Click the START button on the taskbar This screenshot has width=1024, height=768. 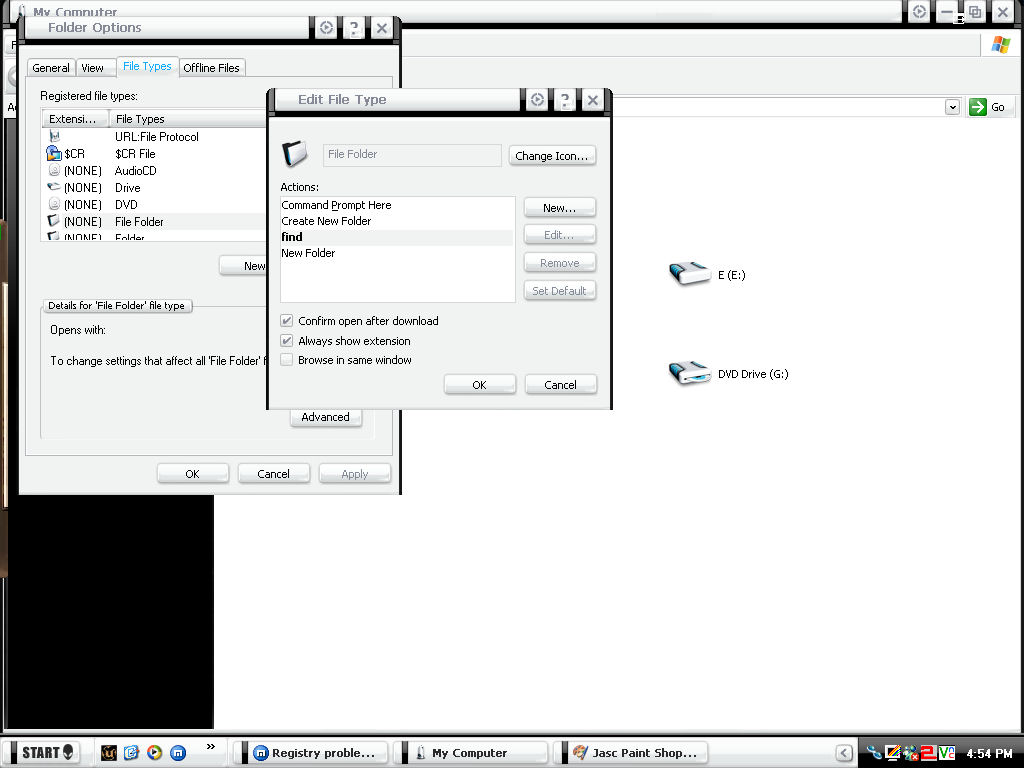[x=47, y=752]
